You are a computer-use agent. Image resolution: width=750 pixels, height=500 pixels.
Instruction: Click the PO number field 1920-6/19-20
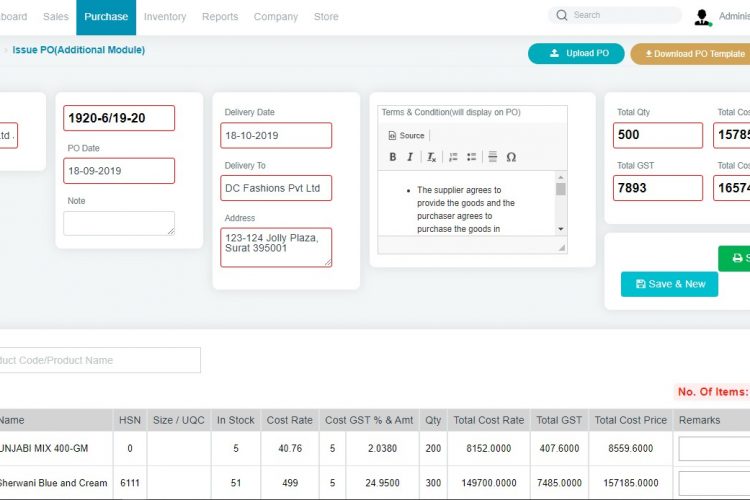pos(119,118)
